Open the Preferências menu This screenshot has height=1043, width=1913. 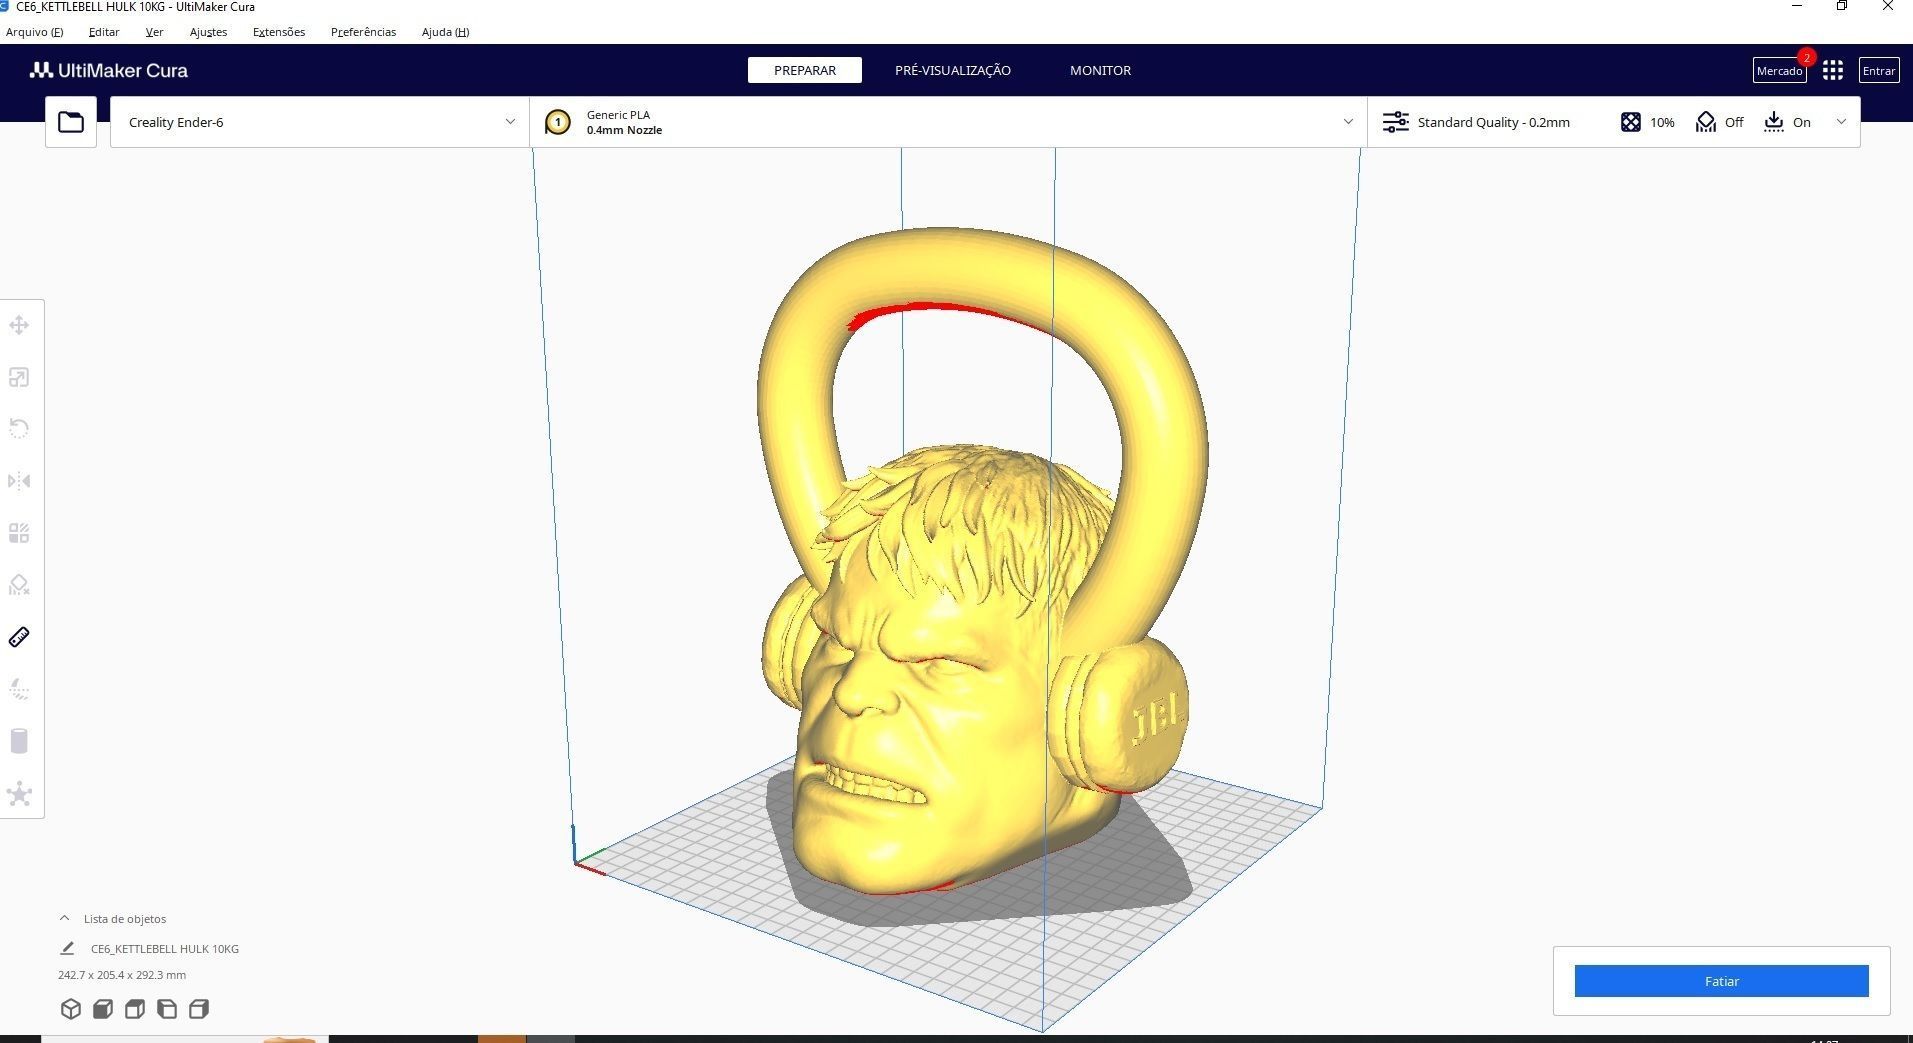pos(363,32)
